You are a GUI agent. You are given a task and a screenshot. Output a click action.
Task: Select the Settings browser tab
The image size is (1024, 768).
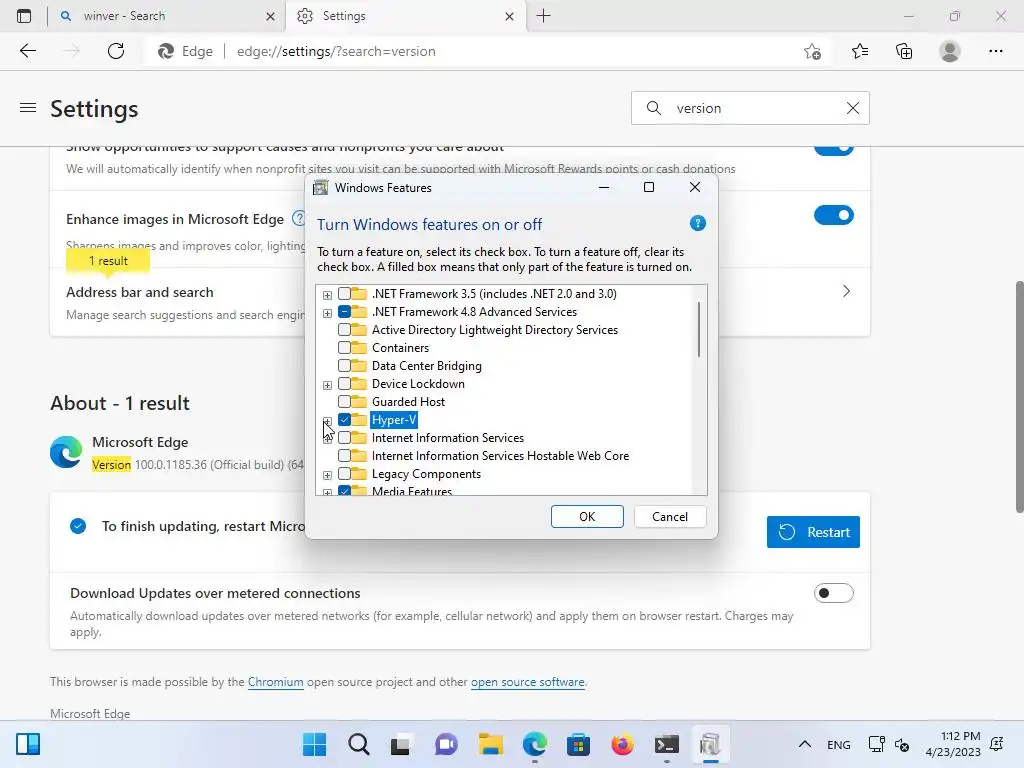click(405, 16)
